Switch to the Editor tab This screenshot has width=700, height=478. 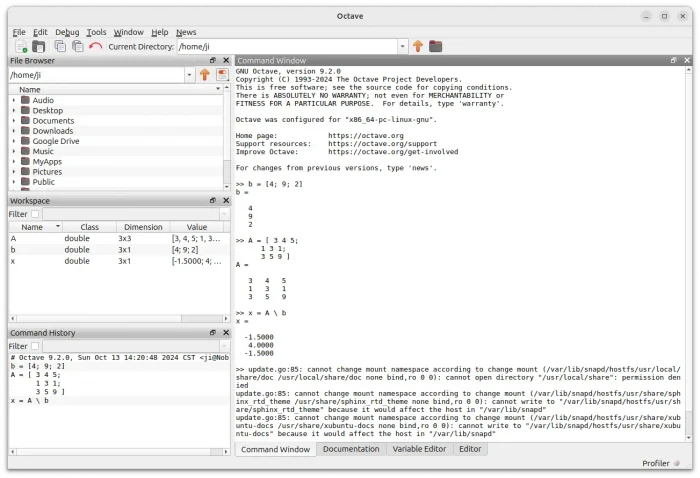click(x=470, y=449)
